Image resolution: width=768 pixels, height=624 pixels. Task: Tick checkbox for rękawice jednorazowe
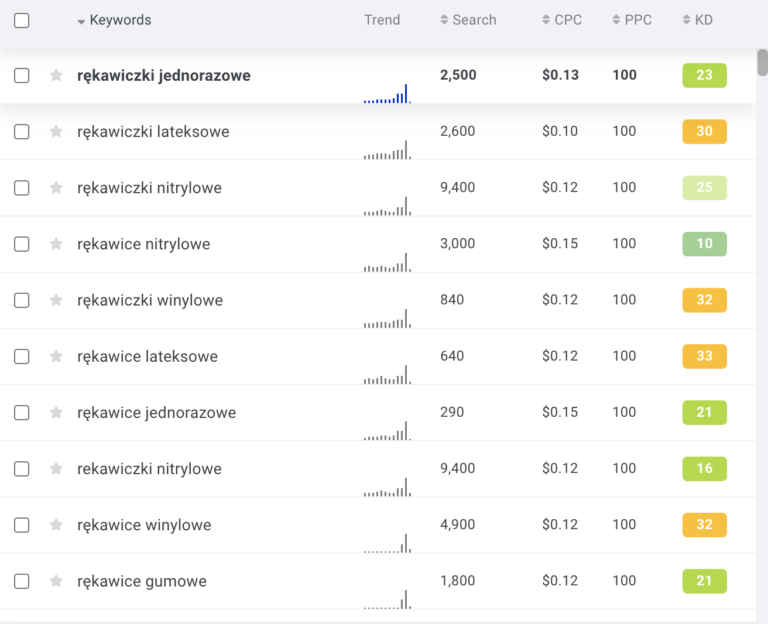point(22,412)
